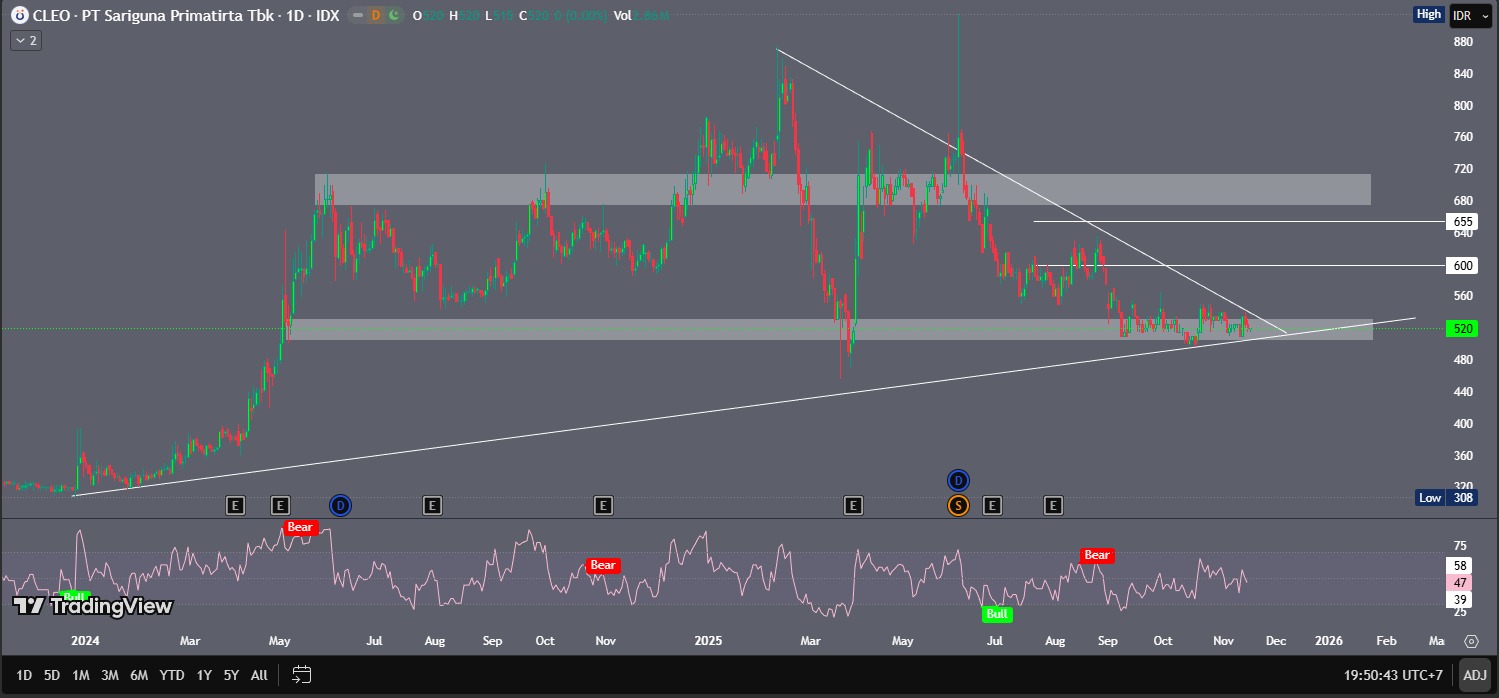
Task: Click the E earnings marker above Nov 2024
Action: [x=603, y=506]
